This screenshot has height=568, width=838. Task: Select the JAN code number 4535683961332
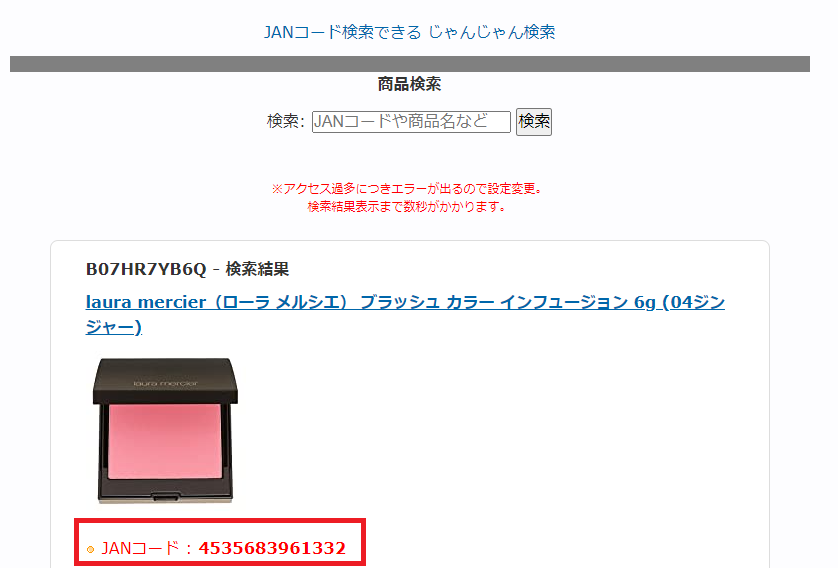click(x=272, y=548)
